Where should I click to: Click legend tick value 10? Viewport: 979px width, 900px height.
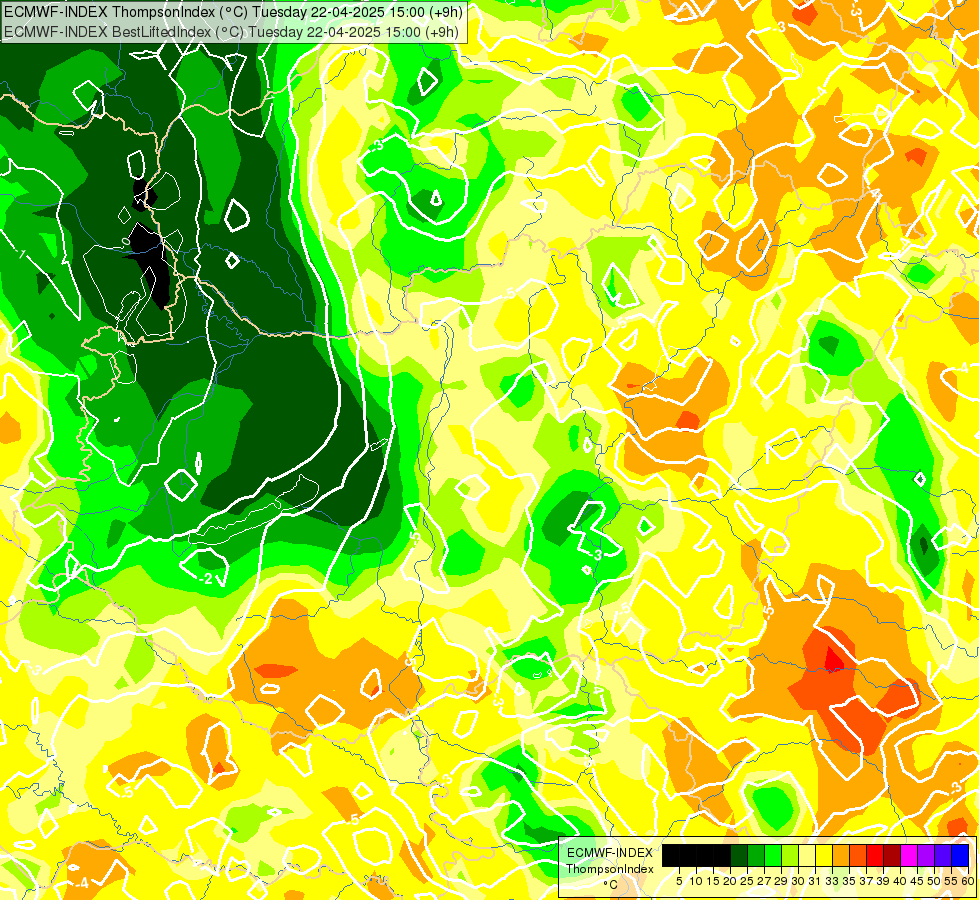[696, 881]
